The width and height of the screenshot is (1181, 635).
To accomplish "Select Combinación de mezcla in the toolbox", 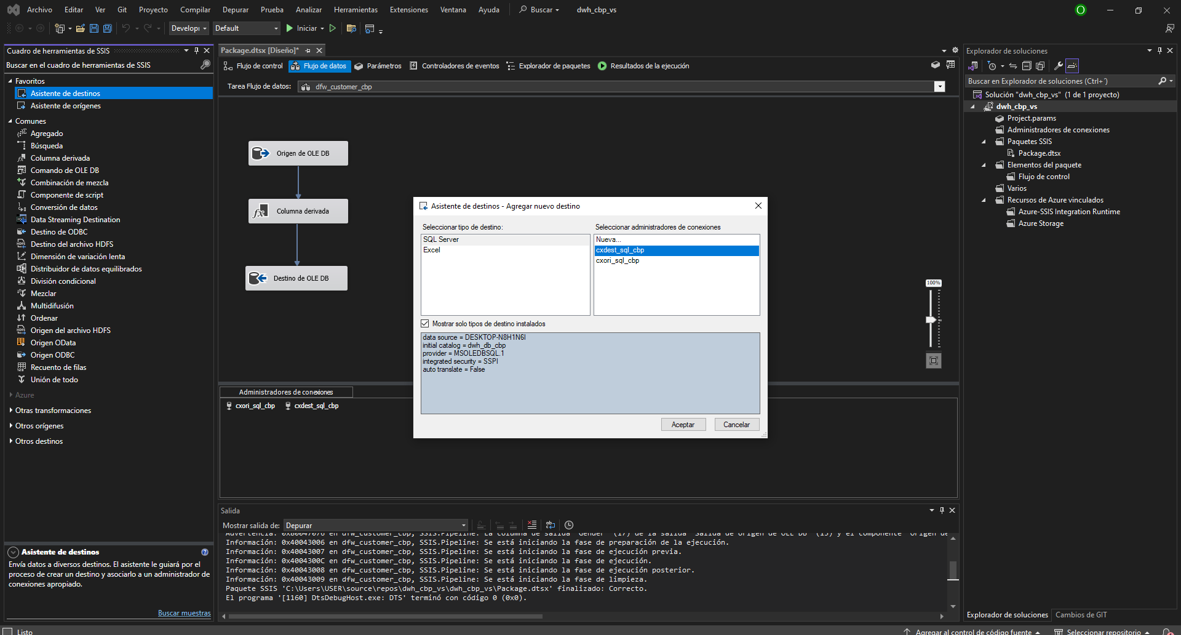I will (69, 182).
